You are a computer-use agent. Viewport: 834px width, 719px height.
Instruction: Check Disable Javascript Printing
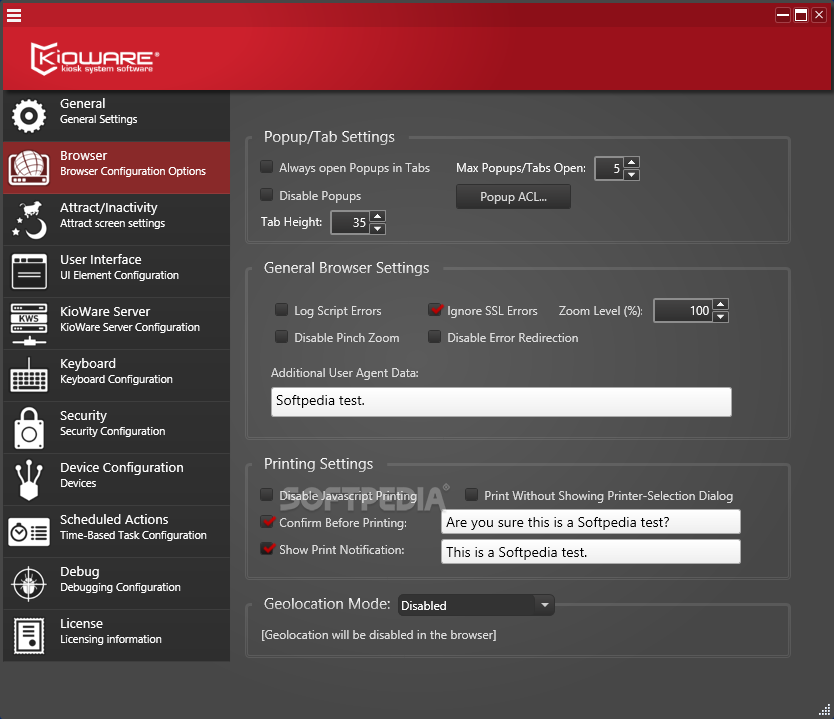point(266,495)
